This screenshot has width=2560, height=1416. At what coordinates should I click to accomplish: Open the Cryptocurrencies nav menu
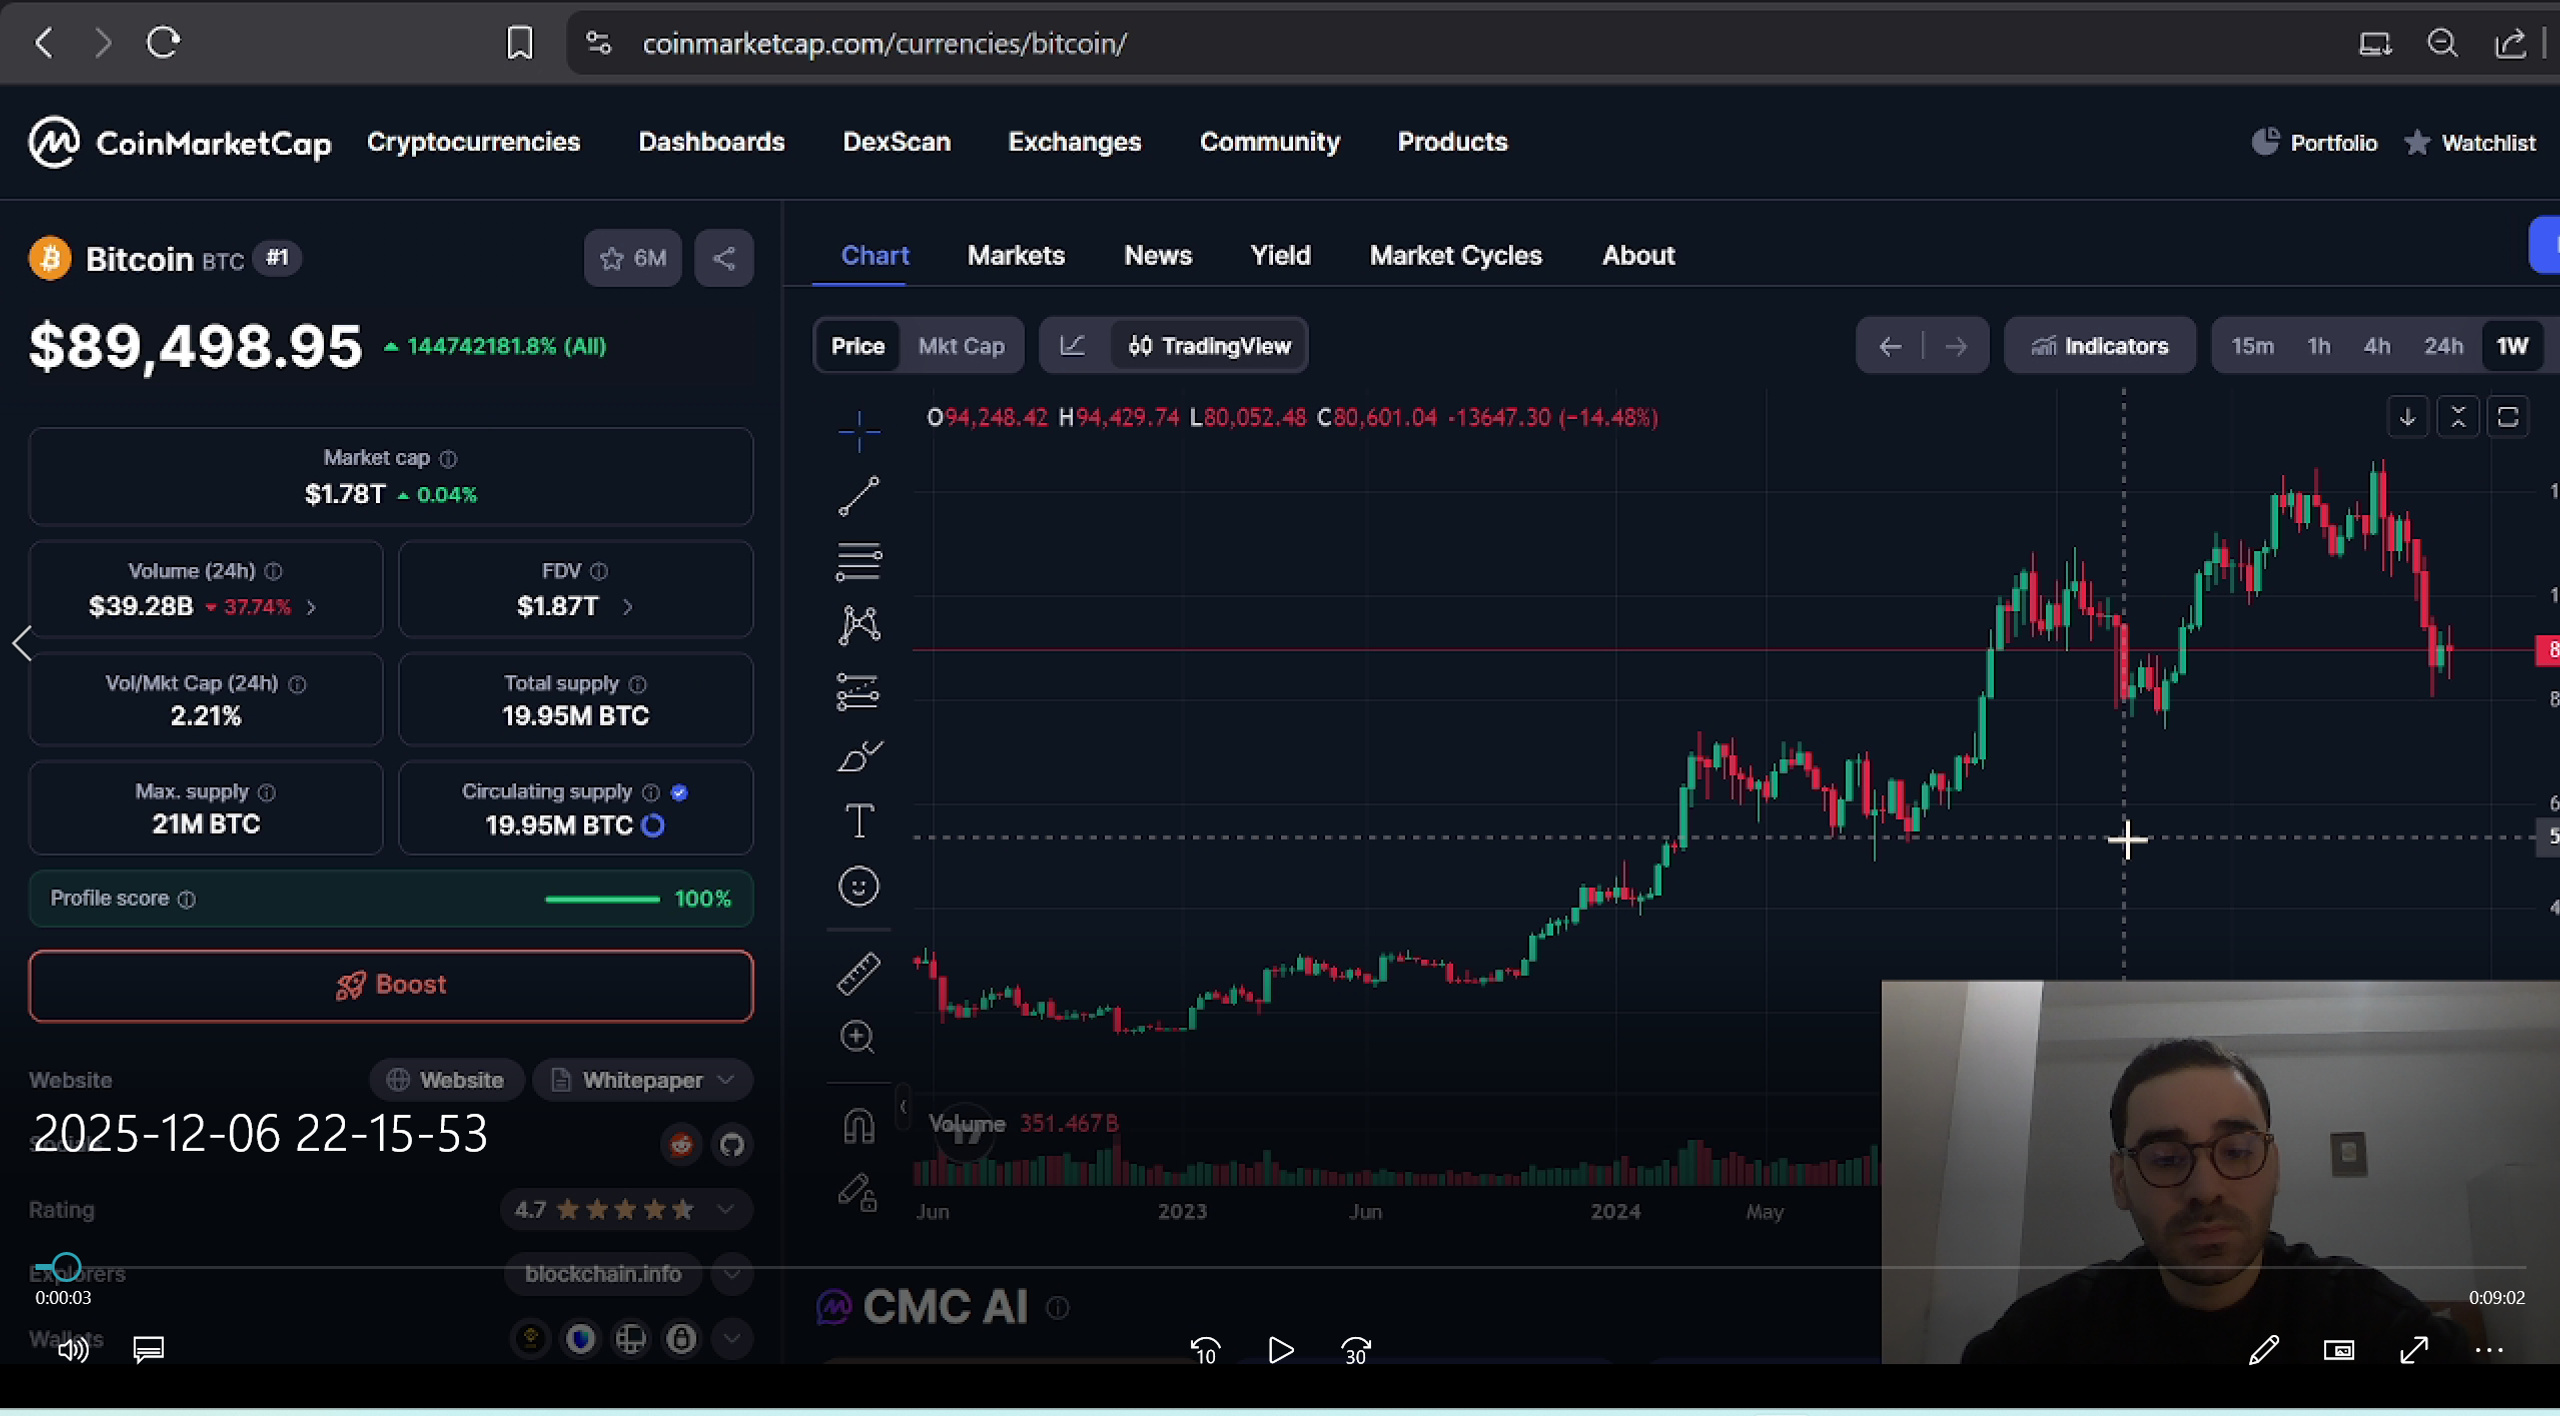(x=473, y=142)
